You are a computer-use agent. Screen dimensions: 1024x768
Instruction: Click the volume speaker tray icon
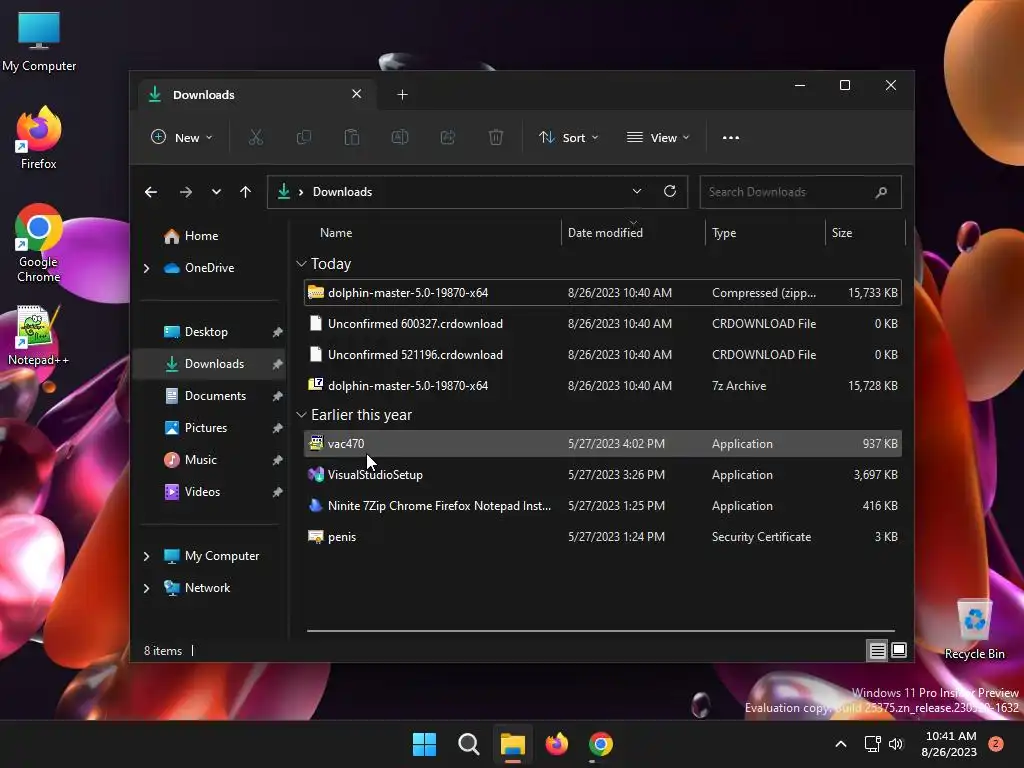tap(895, 744)
